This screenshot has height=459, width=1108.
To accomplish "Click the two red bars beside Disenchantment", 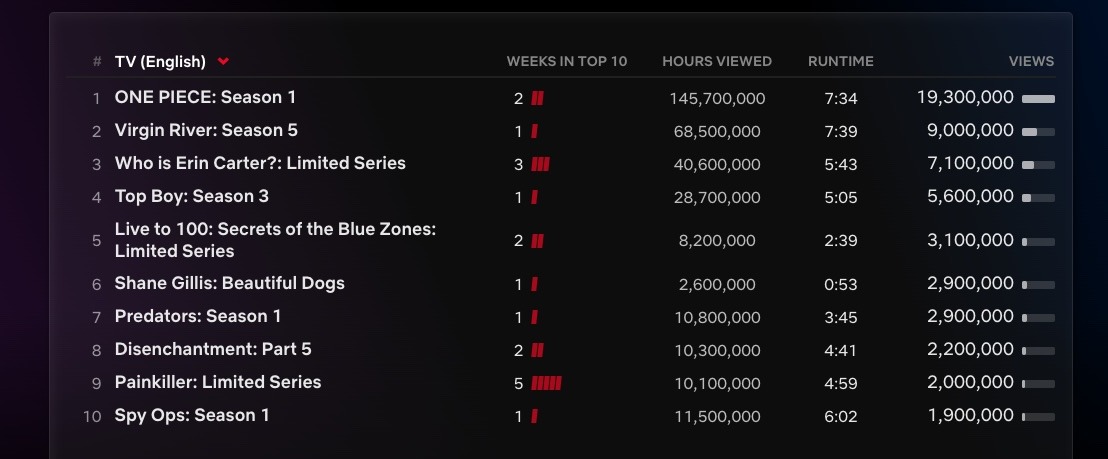I will tap(537, 350).
